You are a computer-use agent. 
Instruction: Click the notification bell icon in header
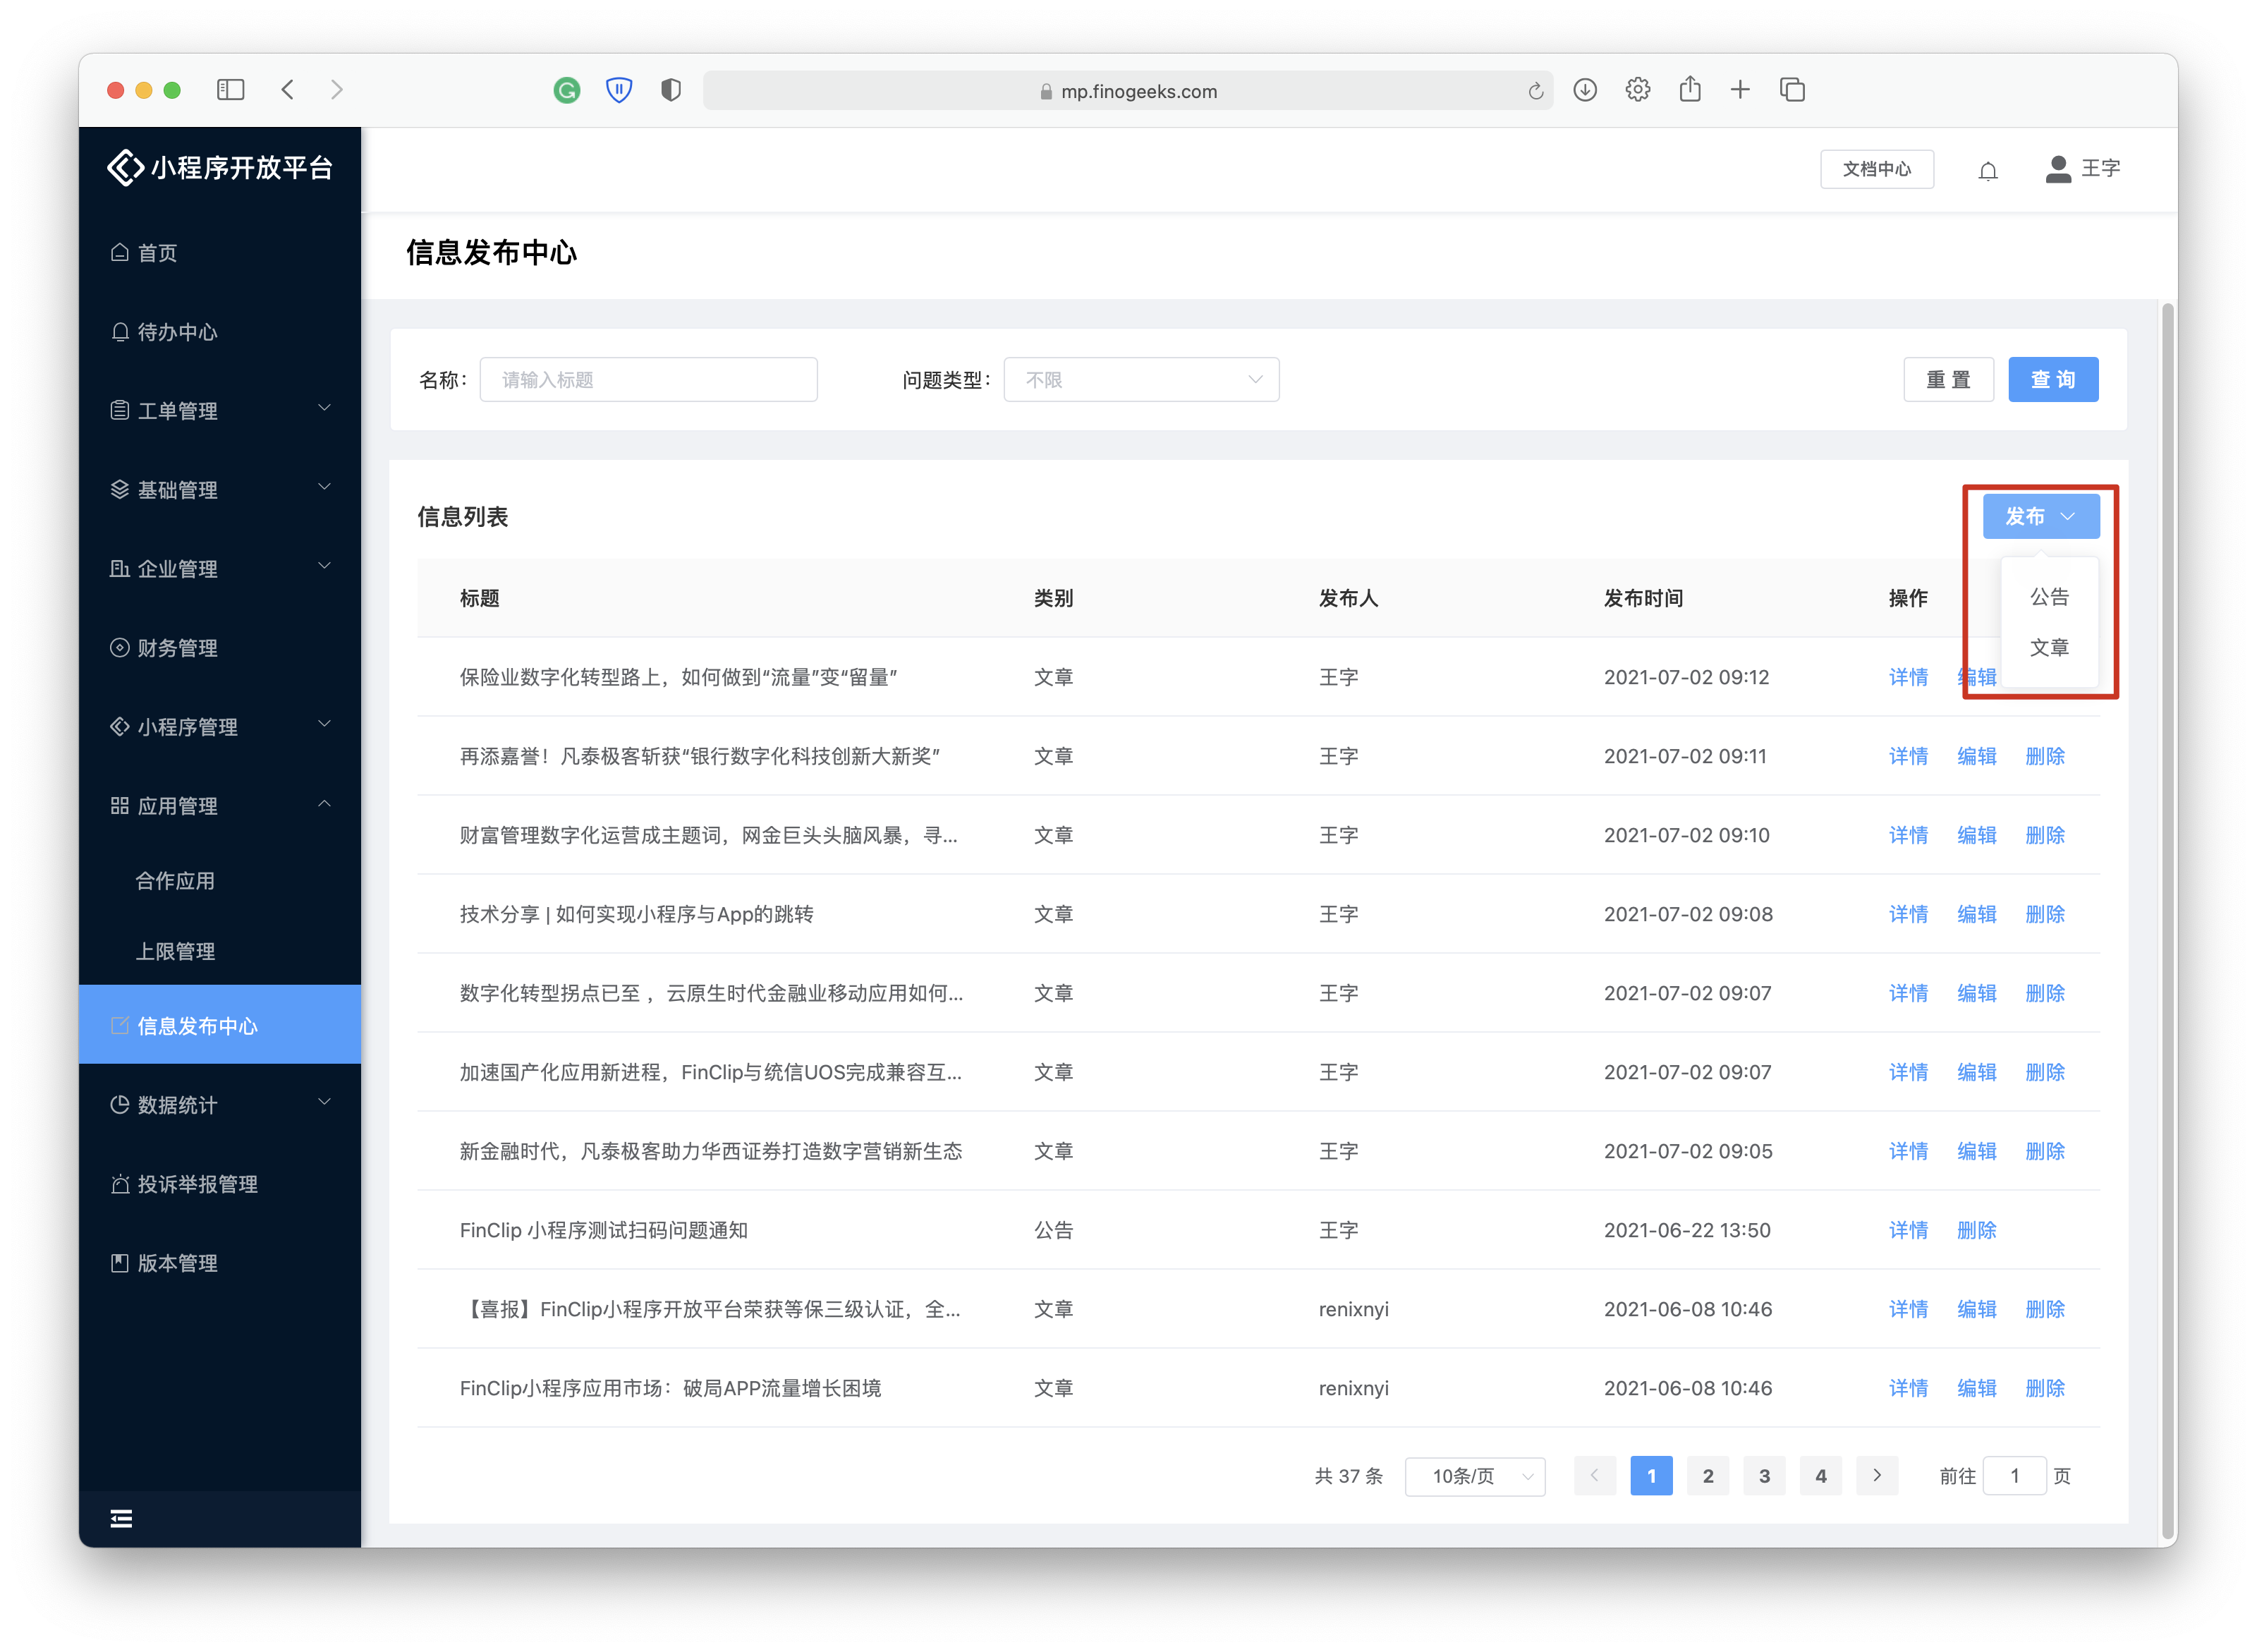1988,170
